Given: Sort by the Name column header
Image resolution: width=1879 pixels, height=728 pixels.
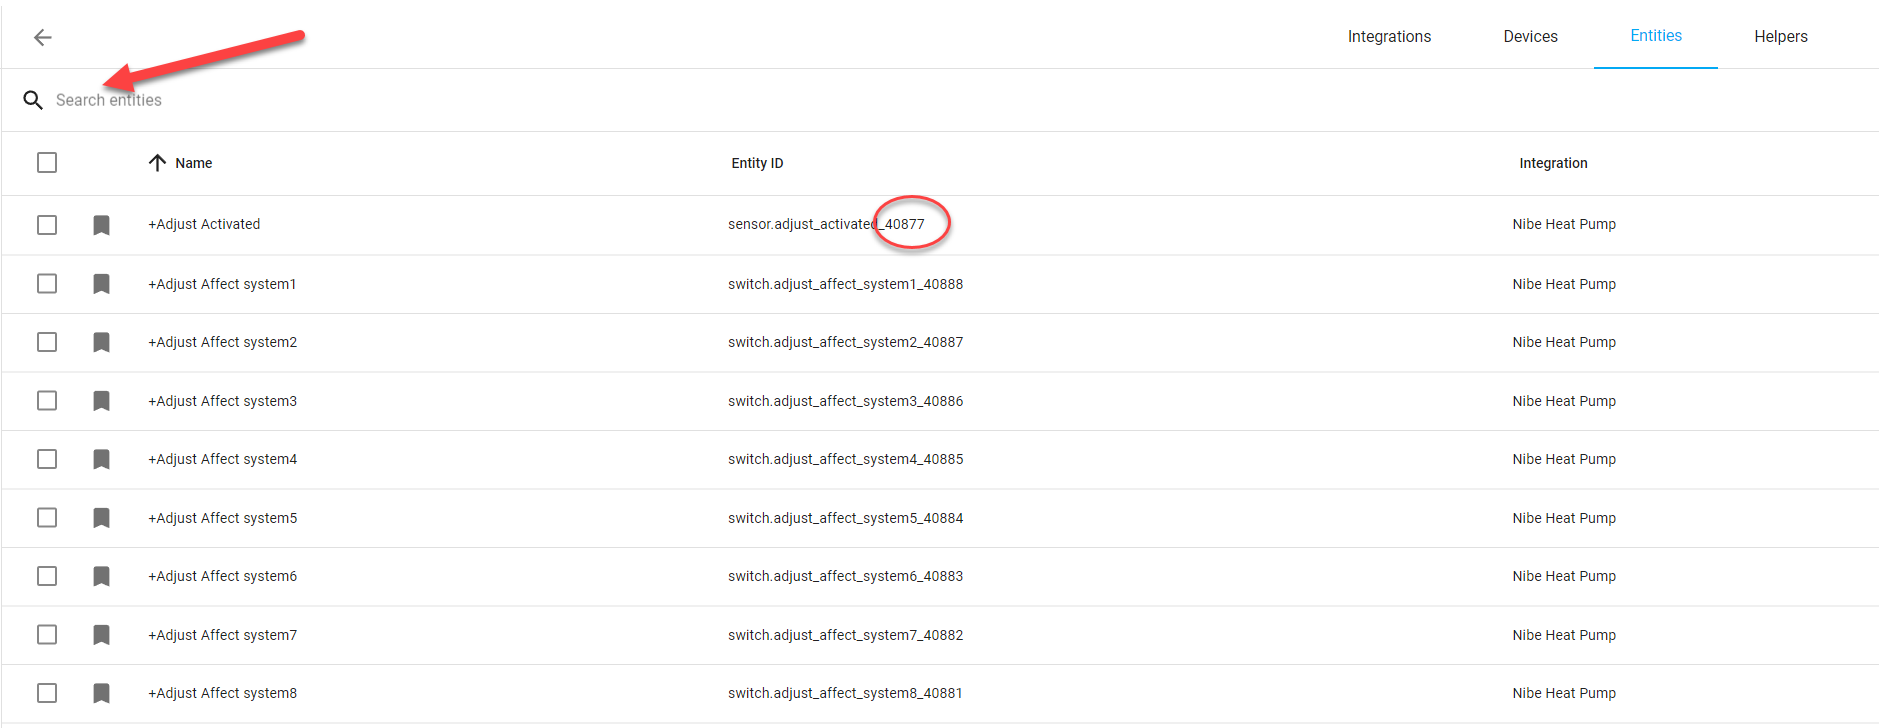Looking at the screenshot, I should tap(194, 163).
